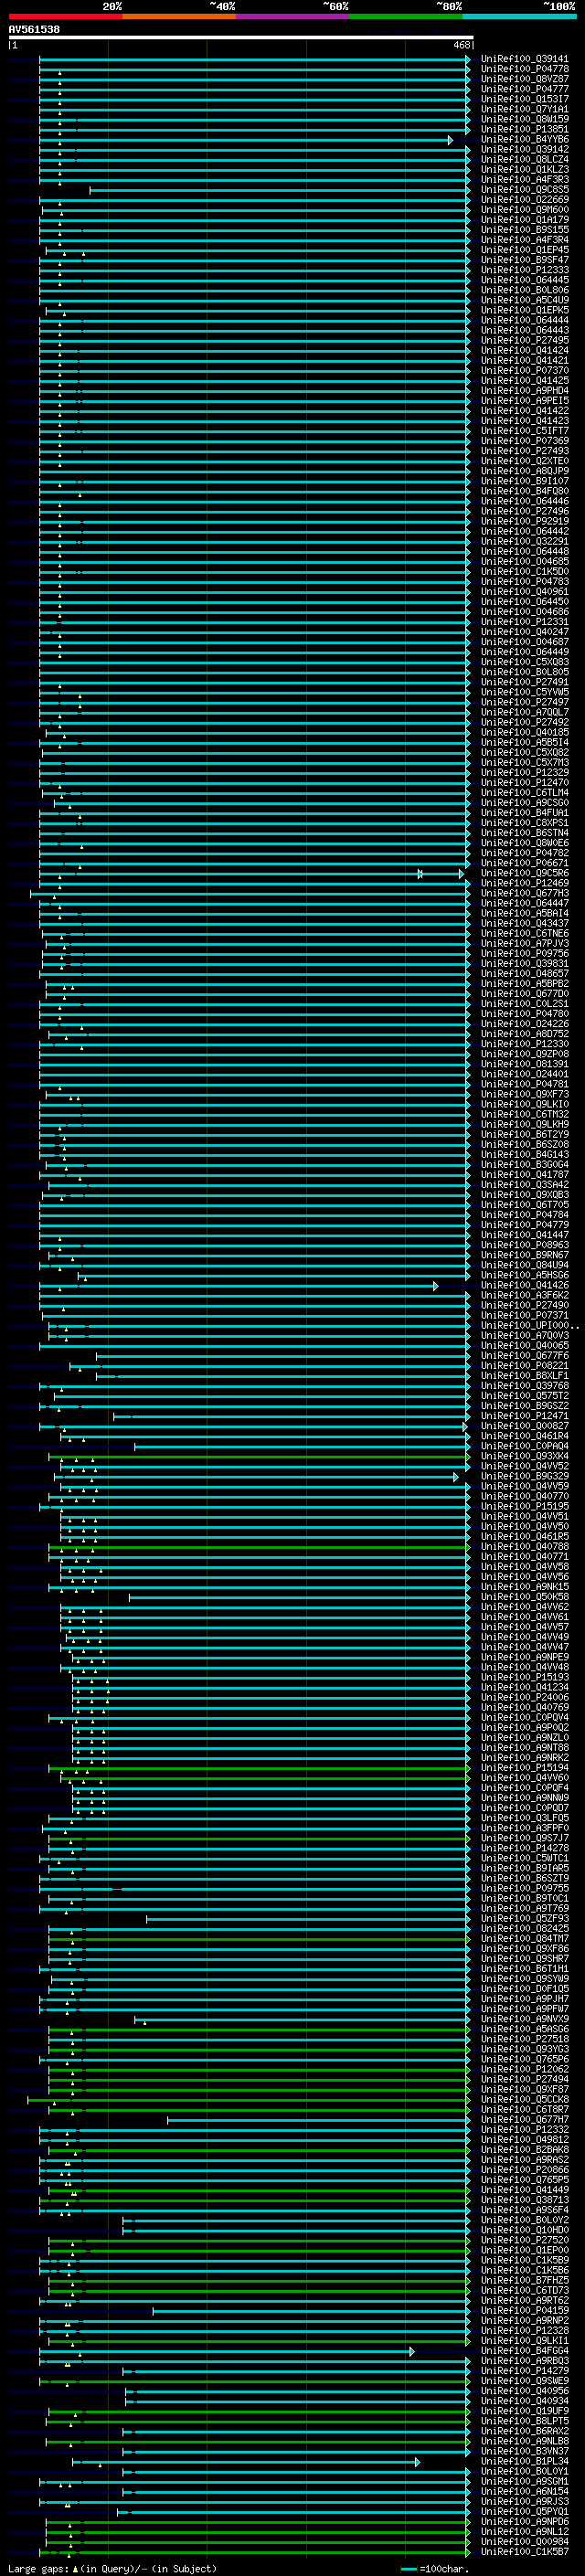Open hit UniRef100_Q8VZ87

pyautogui.click(x=525, y=79)
